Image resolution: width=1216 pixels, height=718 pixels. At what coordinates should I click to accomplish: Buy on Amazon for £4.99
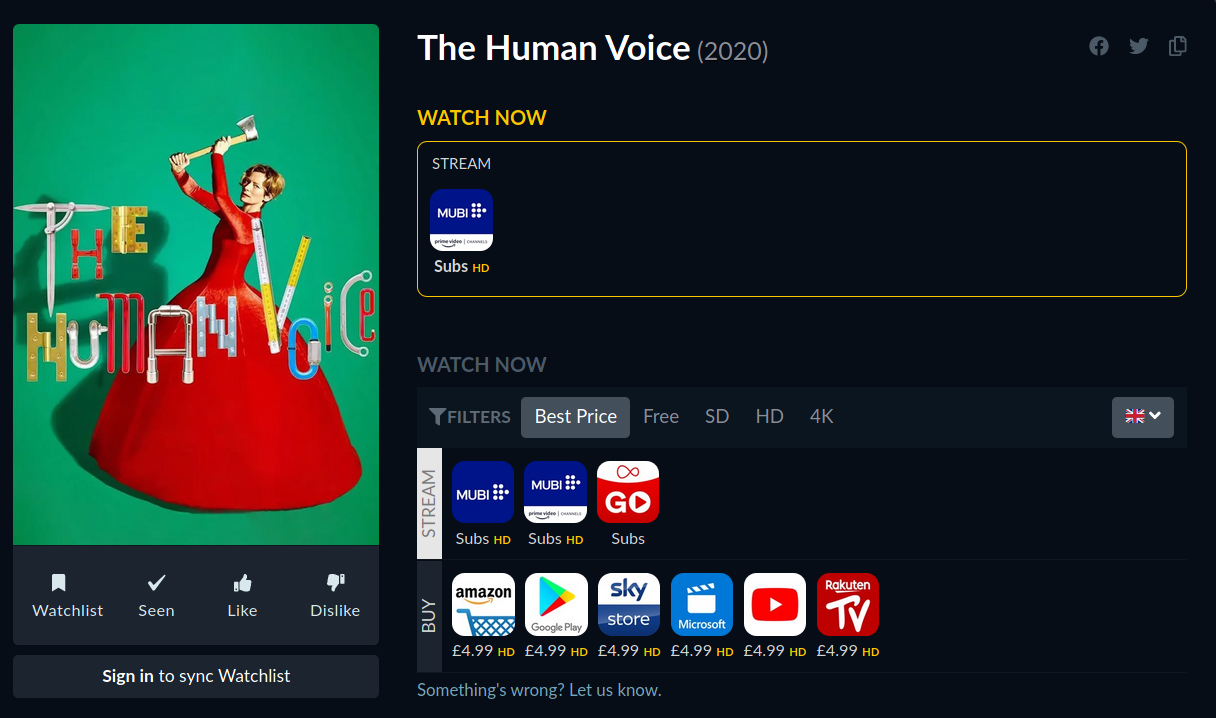[x=483, y=604]
